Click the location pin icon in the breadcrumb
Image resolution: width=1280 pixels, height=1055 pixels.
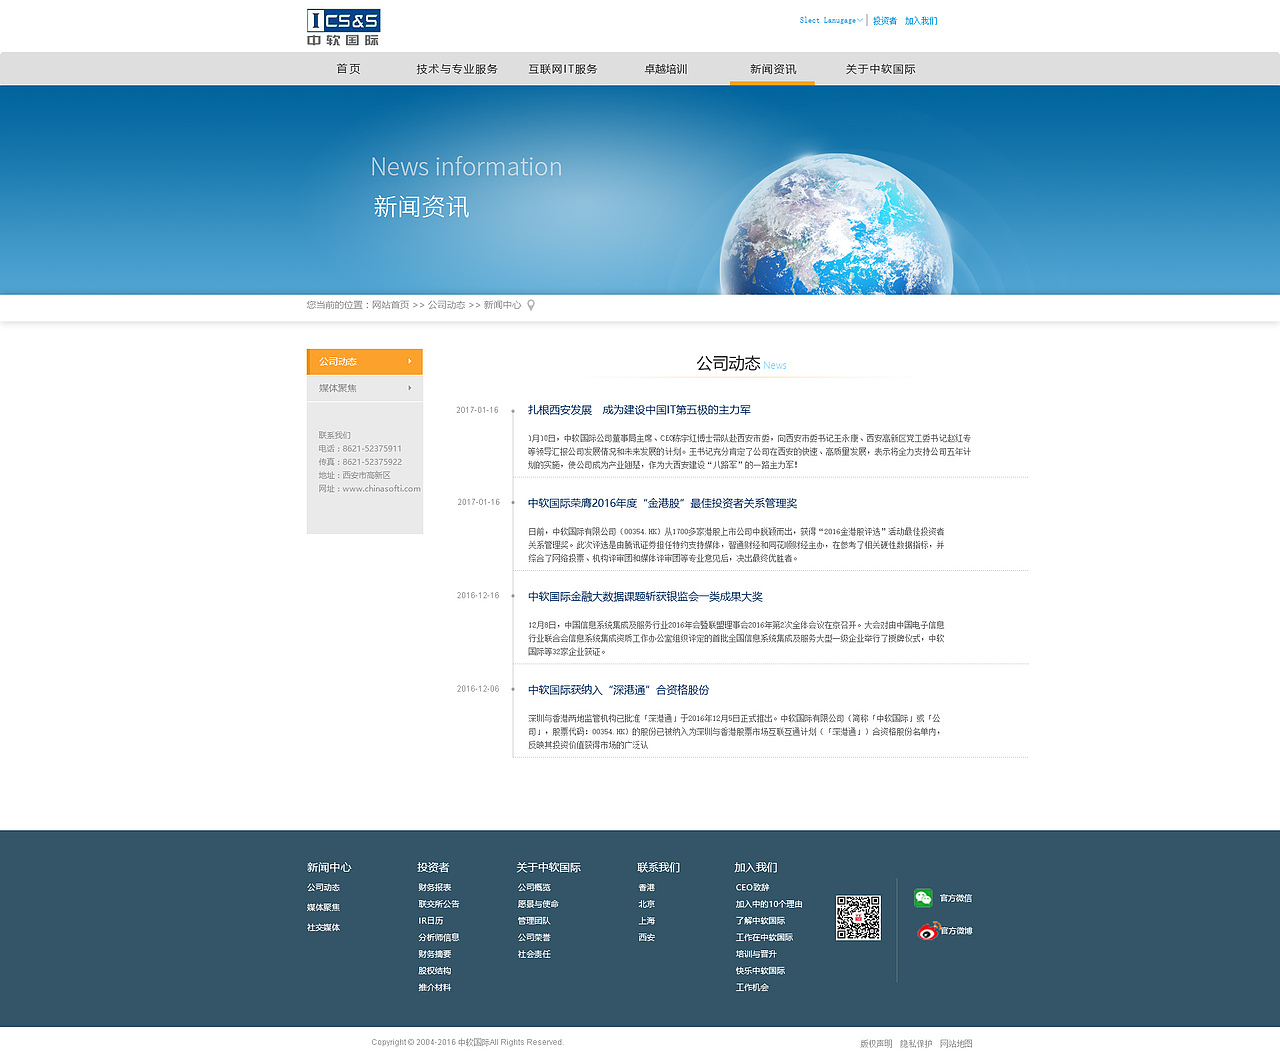point(529,305)
